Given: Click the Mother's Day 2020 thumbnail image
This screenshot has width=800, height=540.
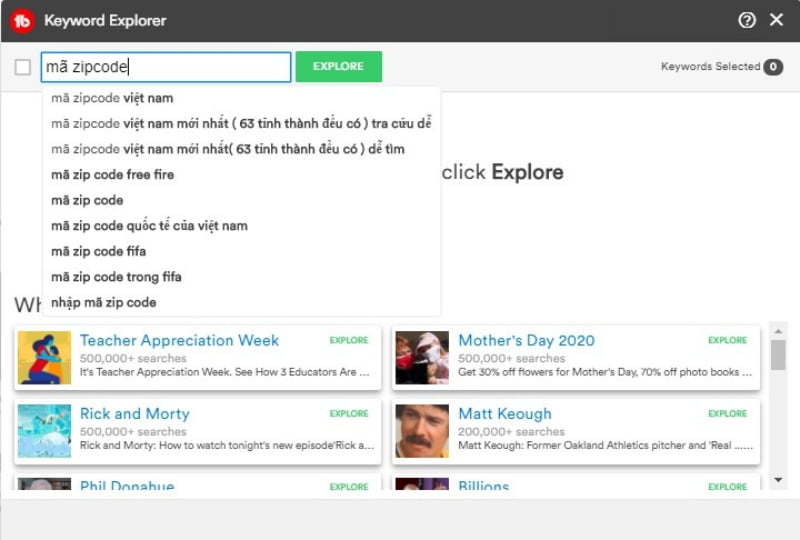Looking at the screenshot, I should [x=422, y=357].
